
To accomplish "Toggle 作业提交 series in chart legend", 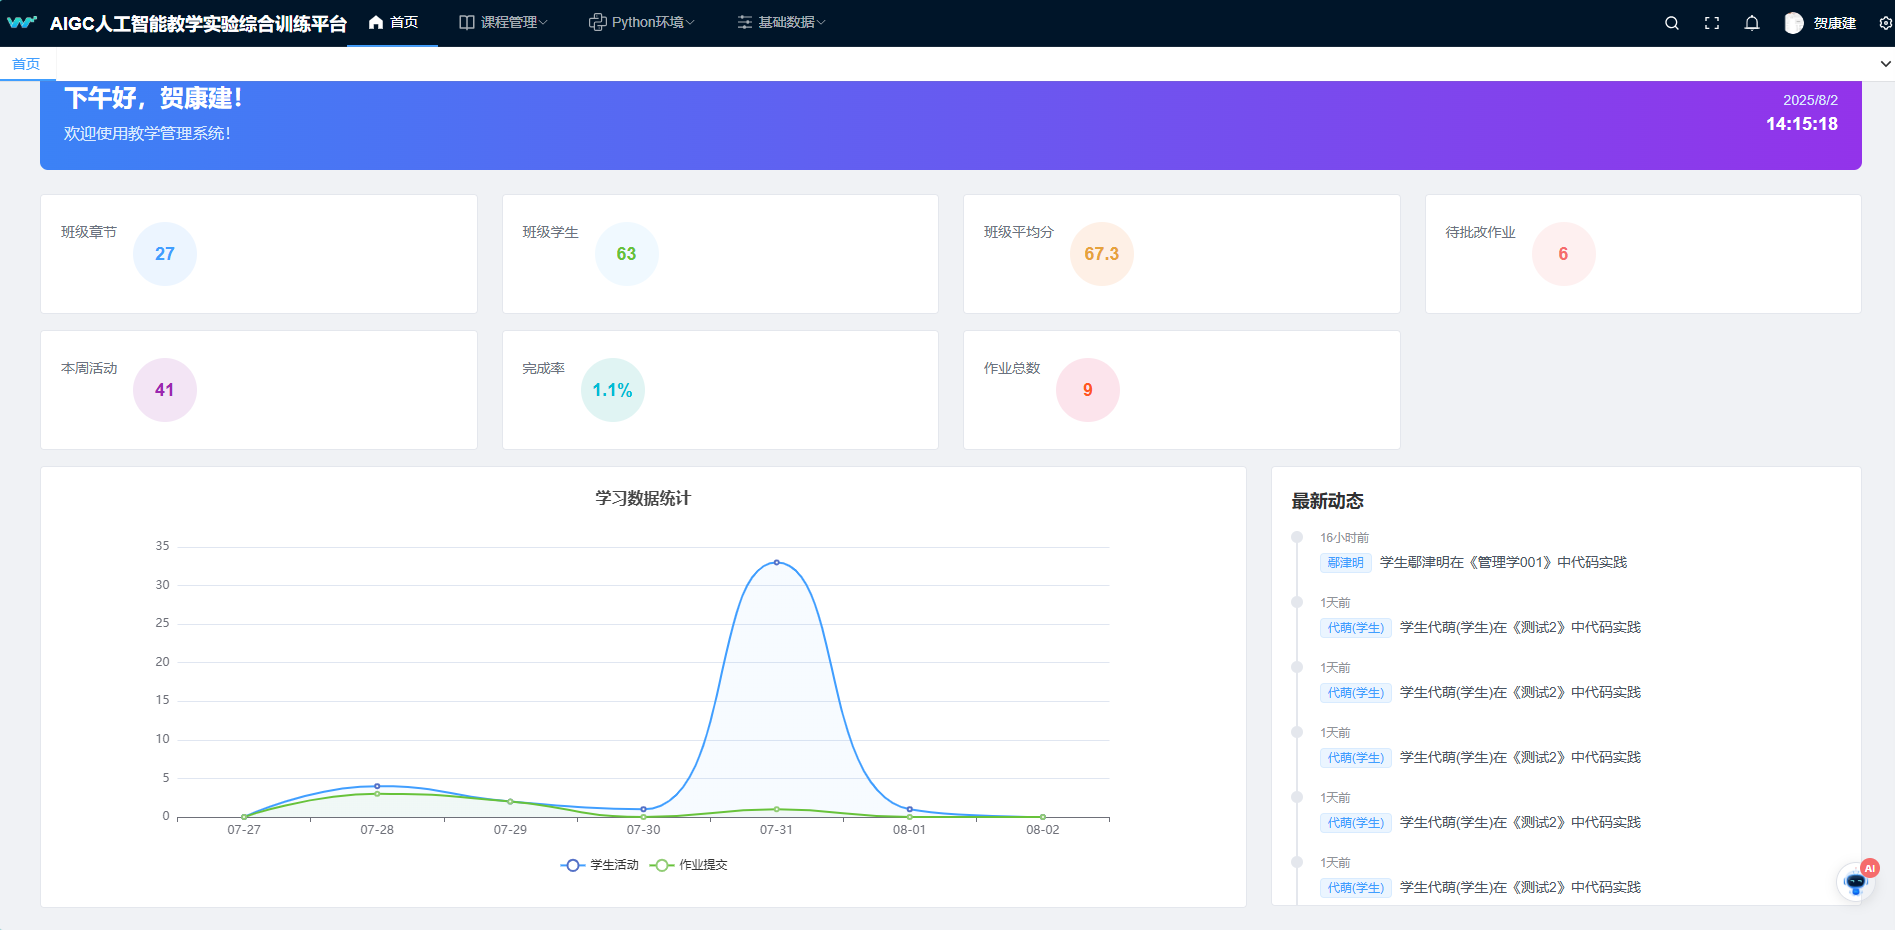I will tap(689, 865).
